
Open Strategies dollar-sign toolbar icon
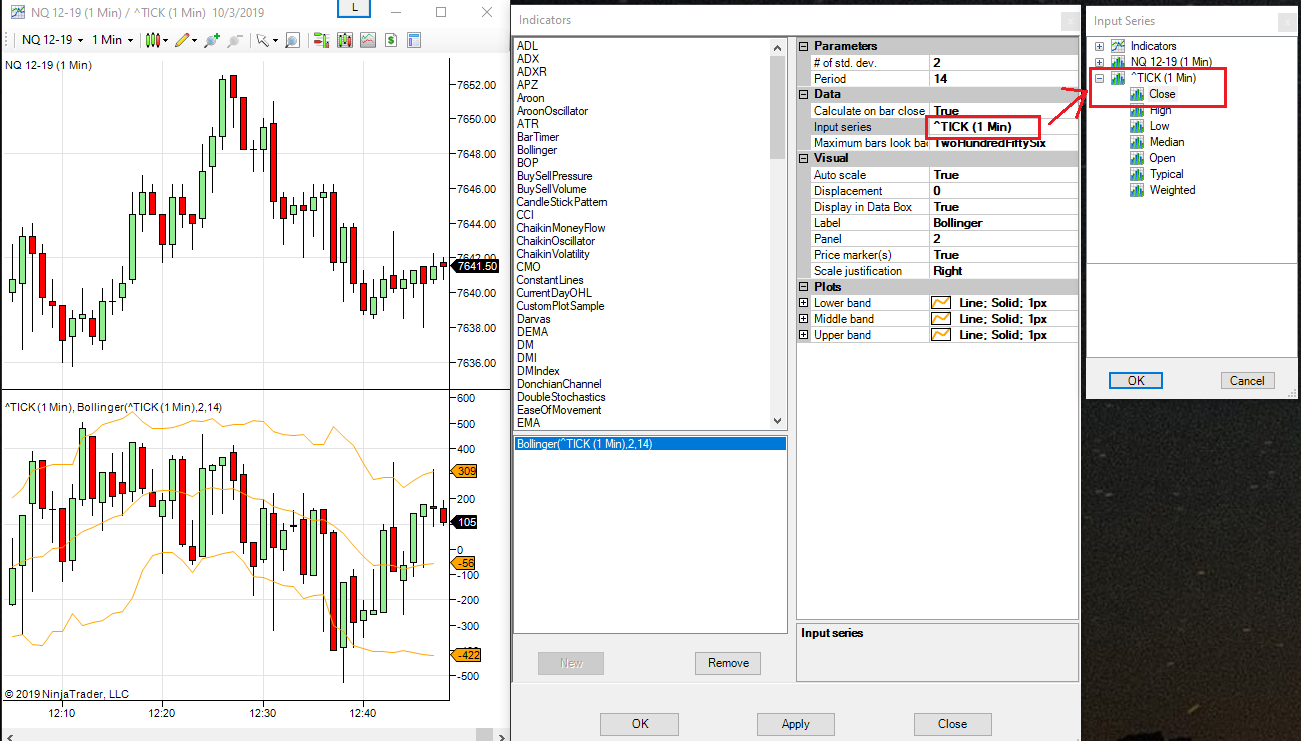pos(391,40)
